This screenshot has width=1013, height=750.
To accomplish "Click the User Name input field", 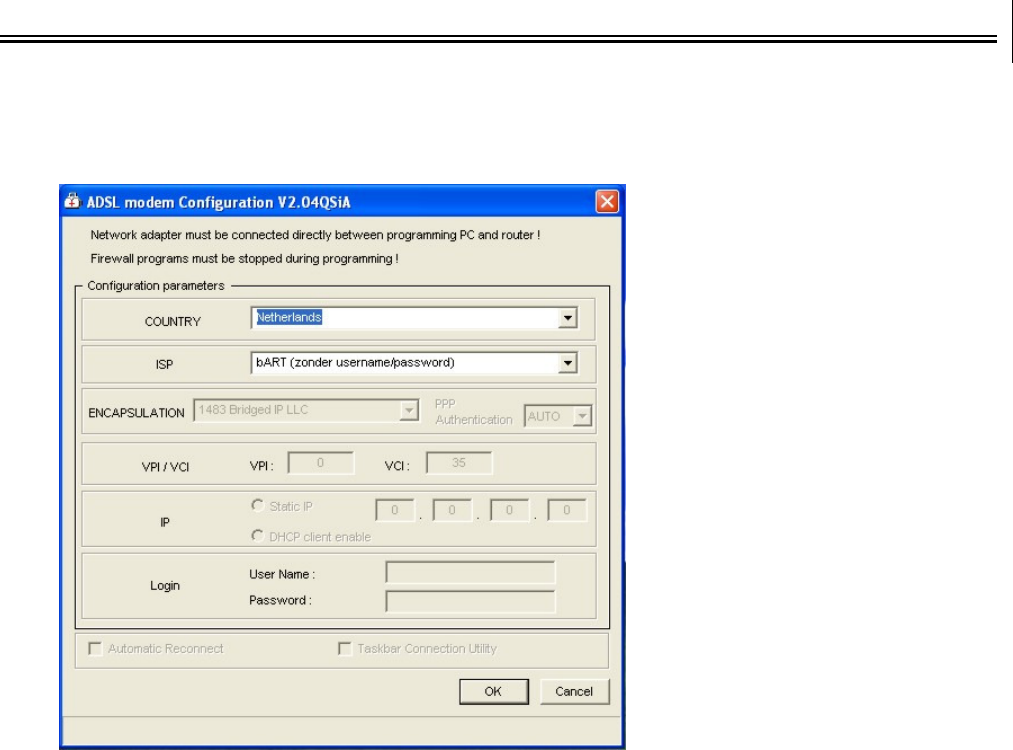I will (x=470, y=572).
